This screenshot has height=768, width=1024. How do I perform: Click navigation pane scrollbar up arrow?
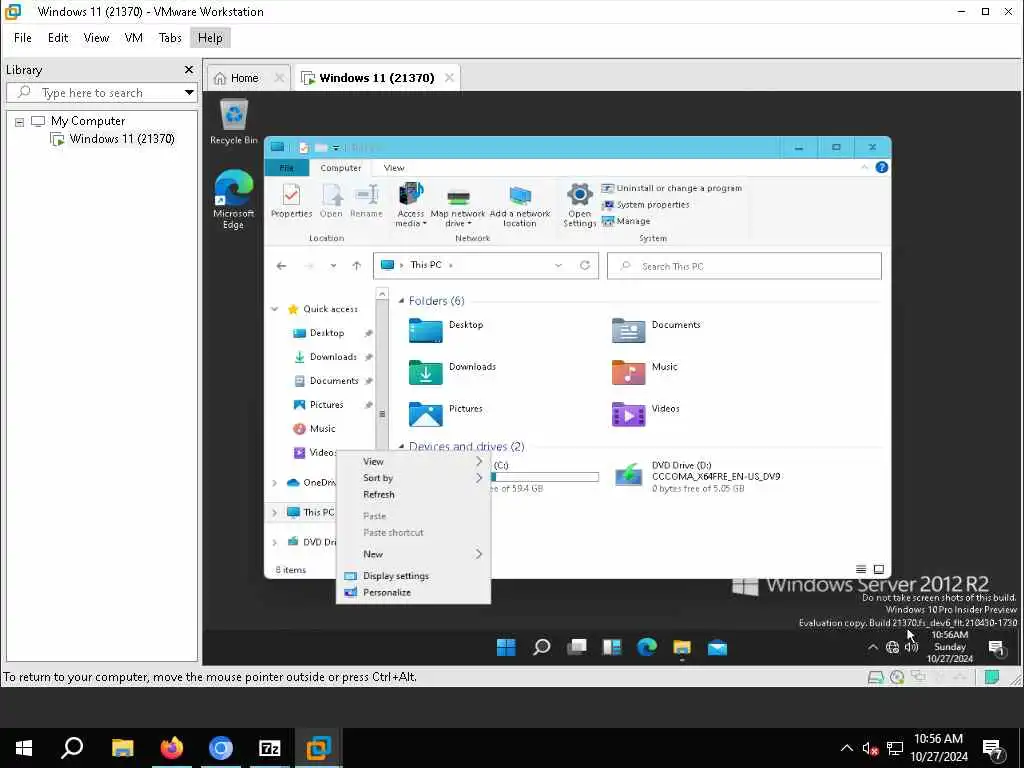tap(382, 294)
